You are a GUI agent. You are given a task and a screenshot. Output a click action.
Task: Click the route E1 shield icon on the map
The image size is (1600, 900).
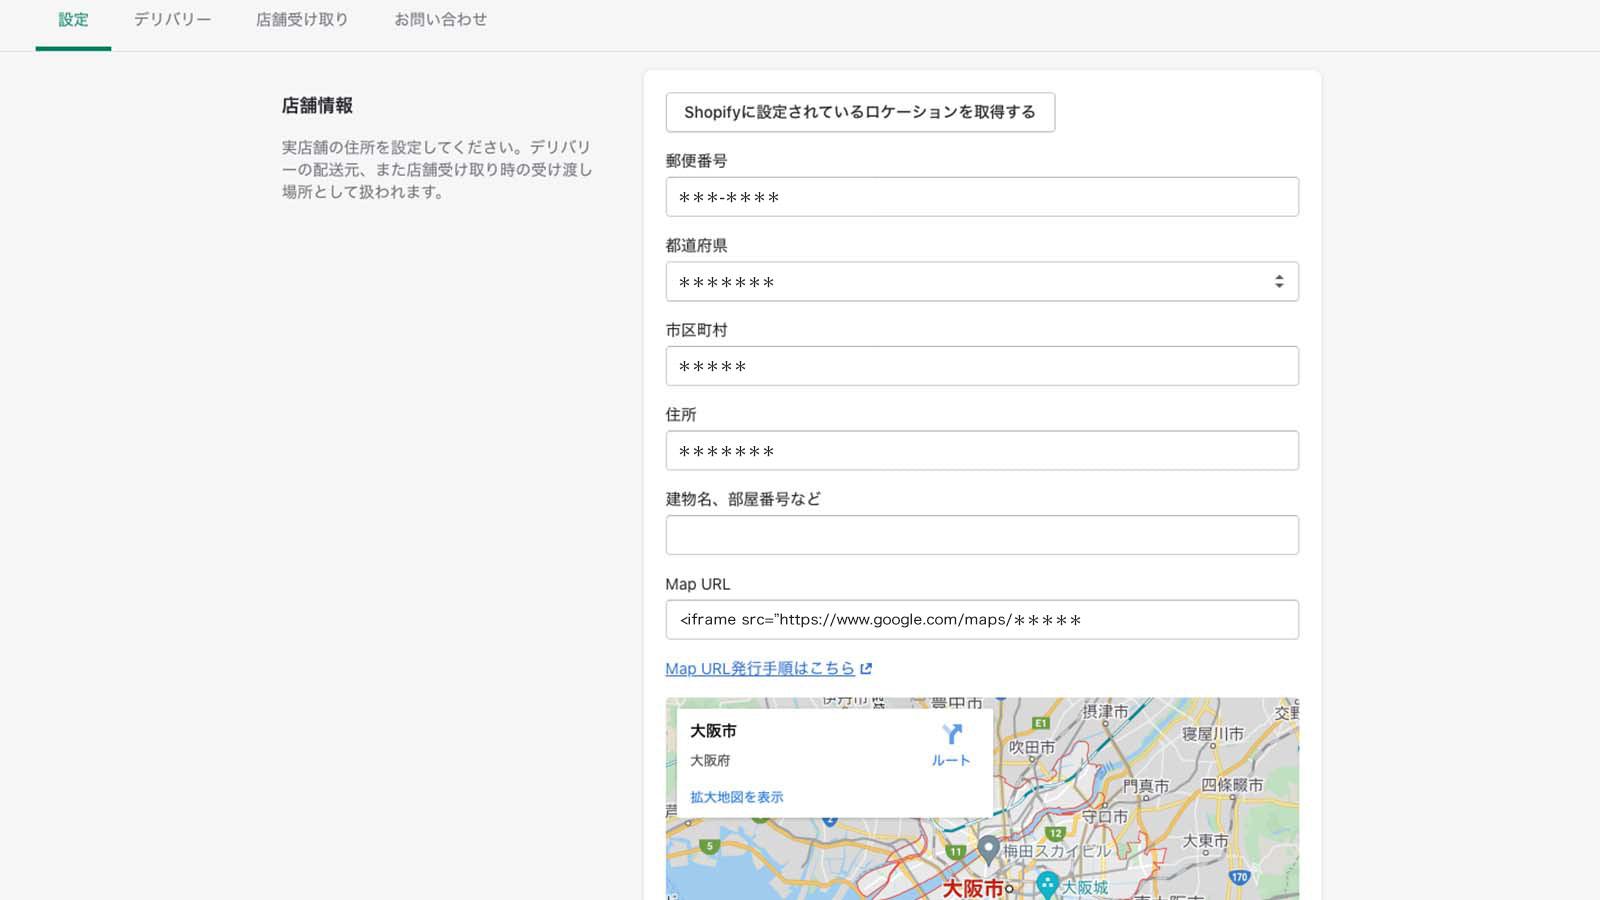(1040, 723)
